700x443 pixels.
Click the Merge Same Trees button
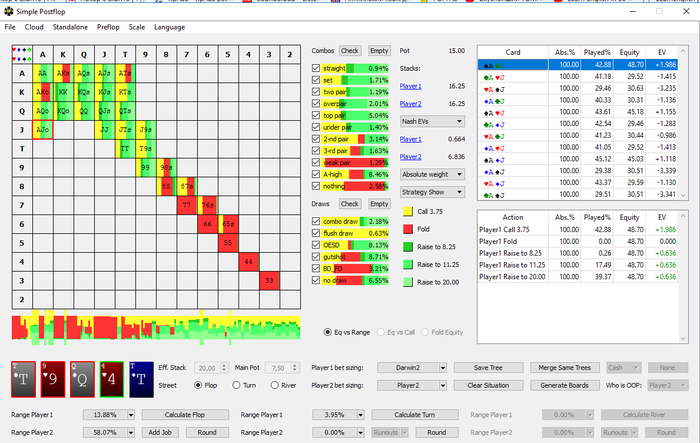point(565,368)
